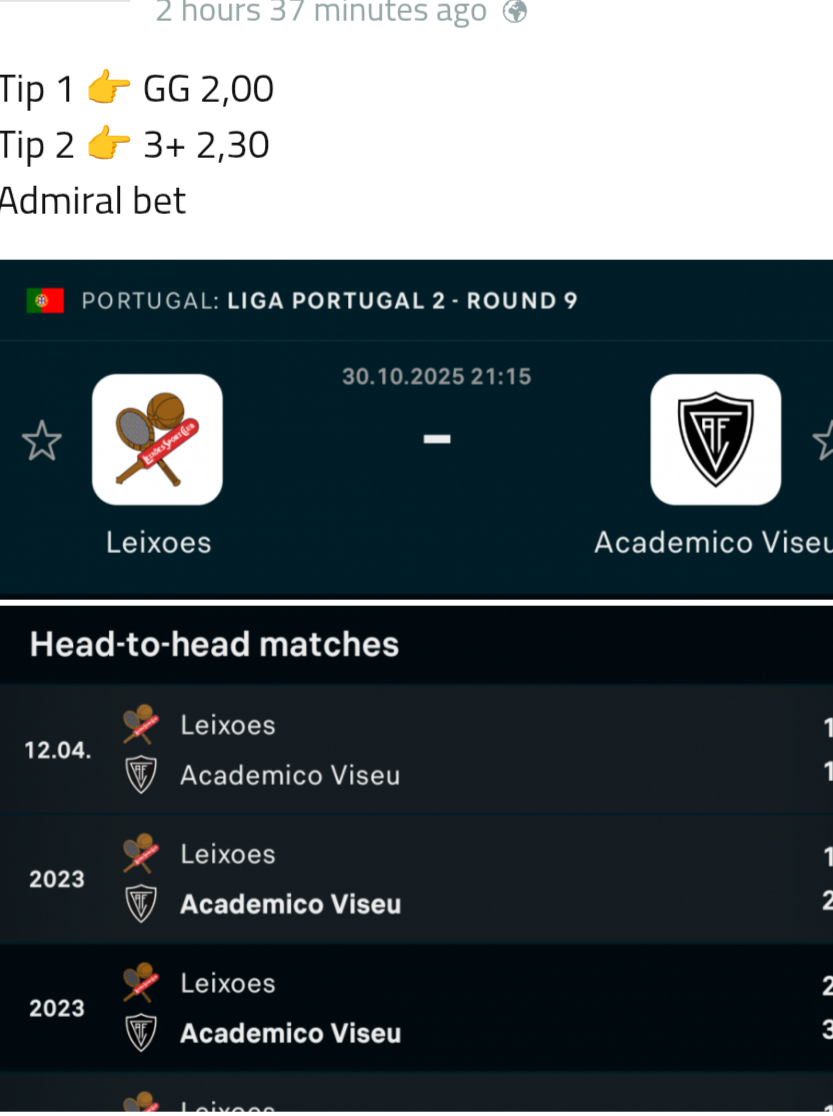Tap the large Academico Viseu crest
The image size is (833, 1116).
(715, 439)
